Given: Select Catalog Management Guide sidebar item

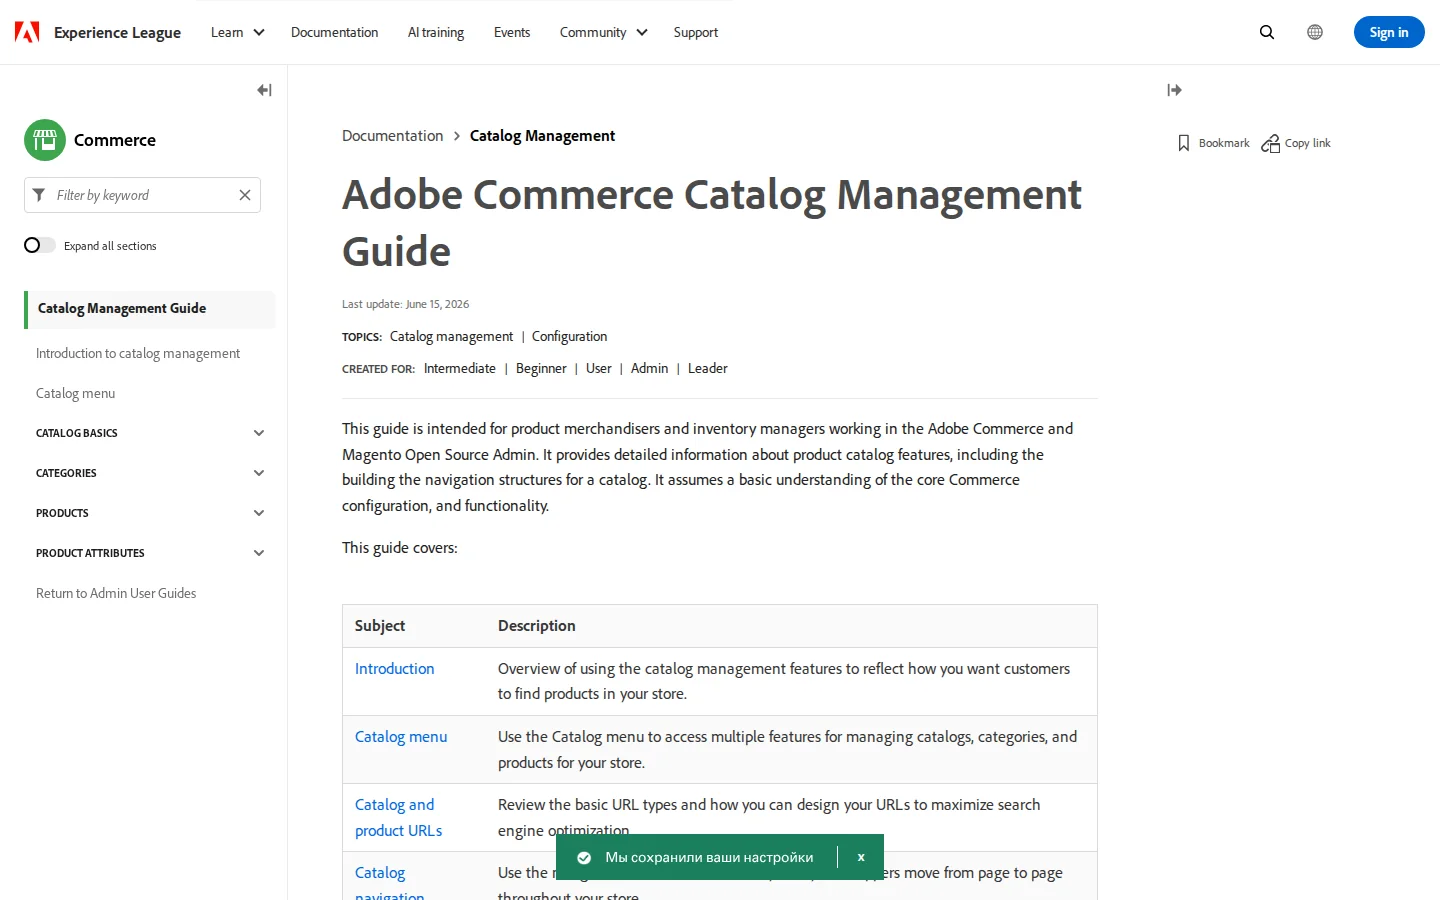Looking at the screenshot, I should pos(150,309).
